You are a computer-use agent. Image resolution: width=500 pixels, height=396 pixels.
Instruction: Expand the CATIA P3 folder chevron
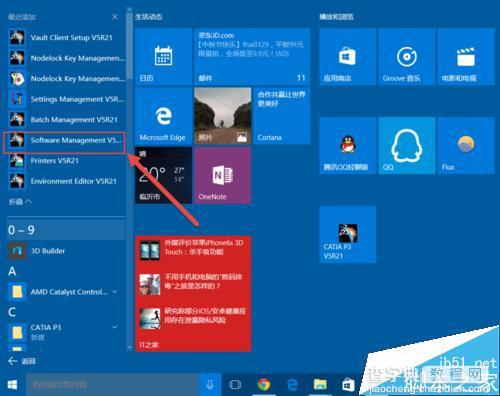pos(115,327)
